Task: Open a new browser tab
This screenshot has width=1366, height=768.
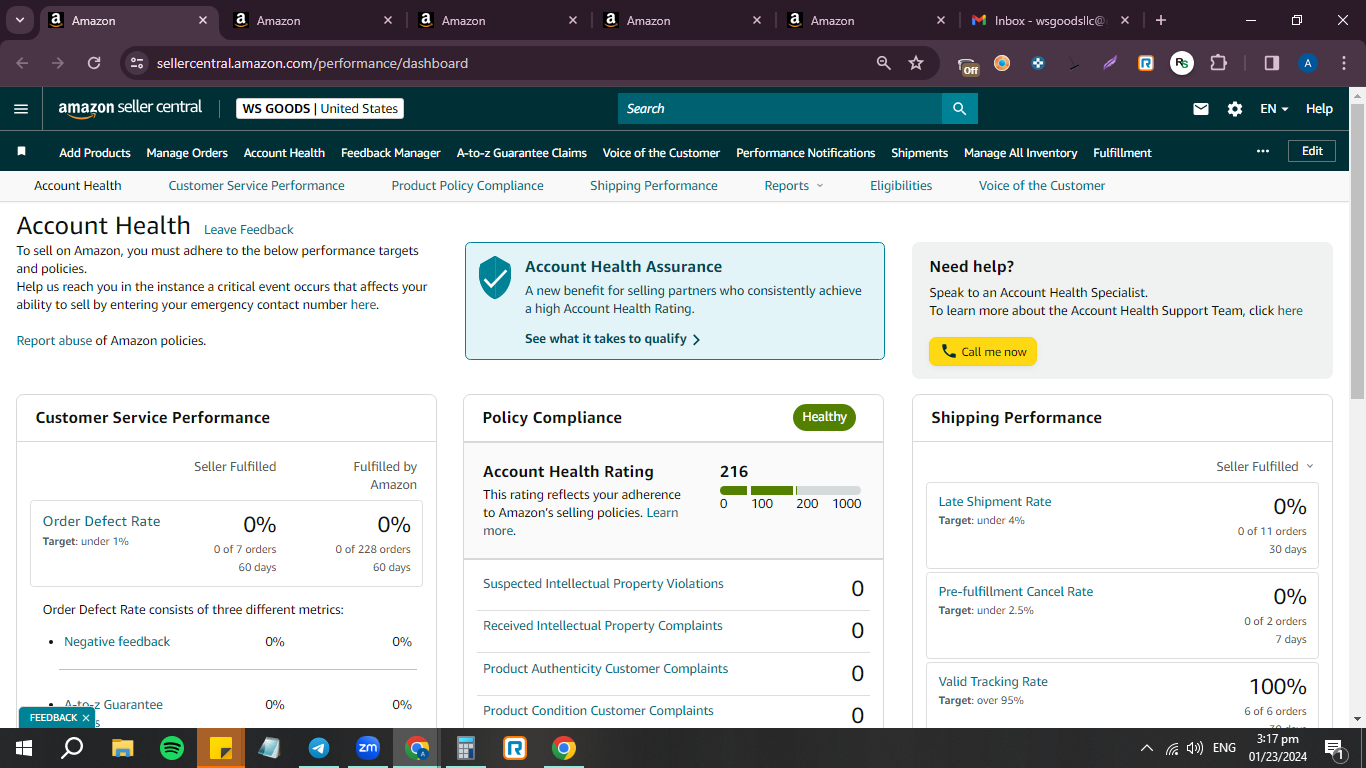Action: 1160,20
